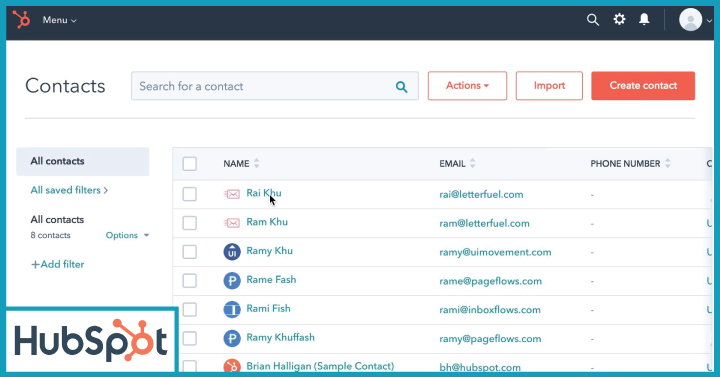Open the Actions dropdown button
720x377 pixels.
[467, 85]
